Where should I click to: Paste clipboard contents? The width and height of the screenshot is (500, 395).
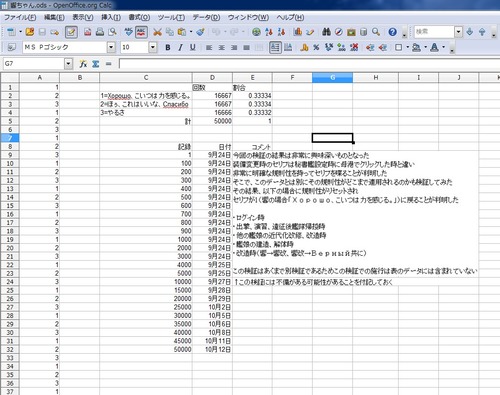click(182, 32)
